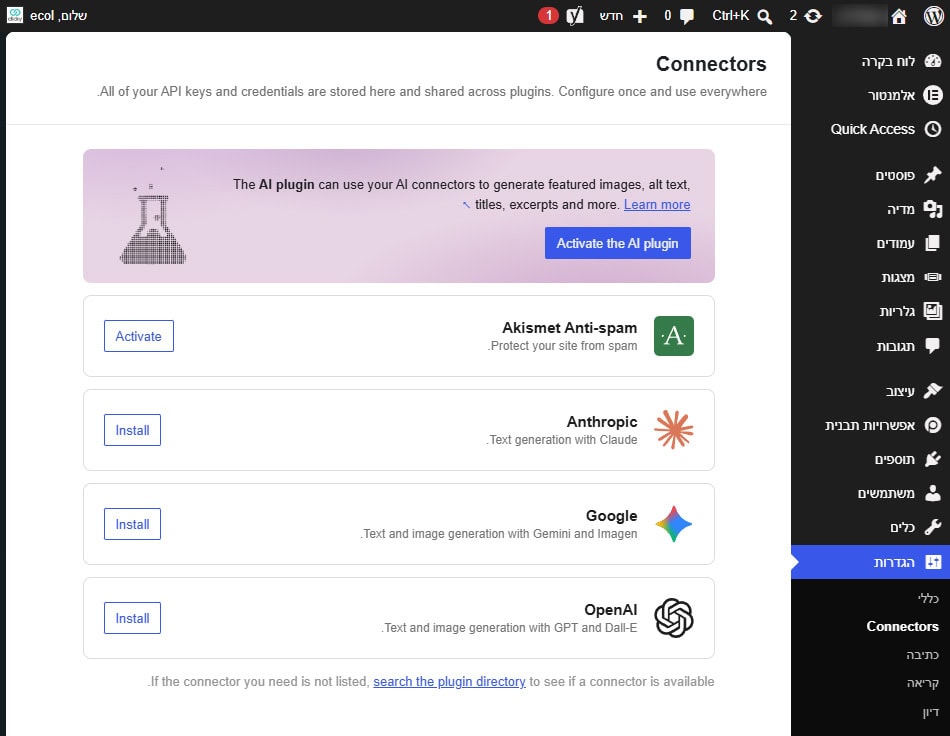
Task: Select Connectors submenu item
Action: (902, 626)
